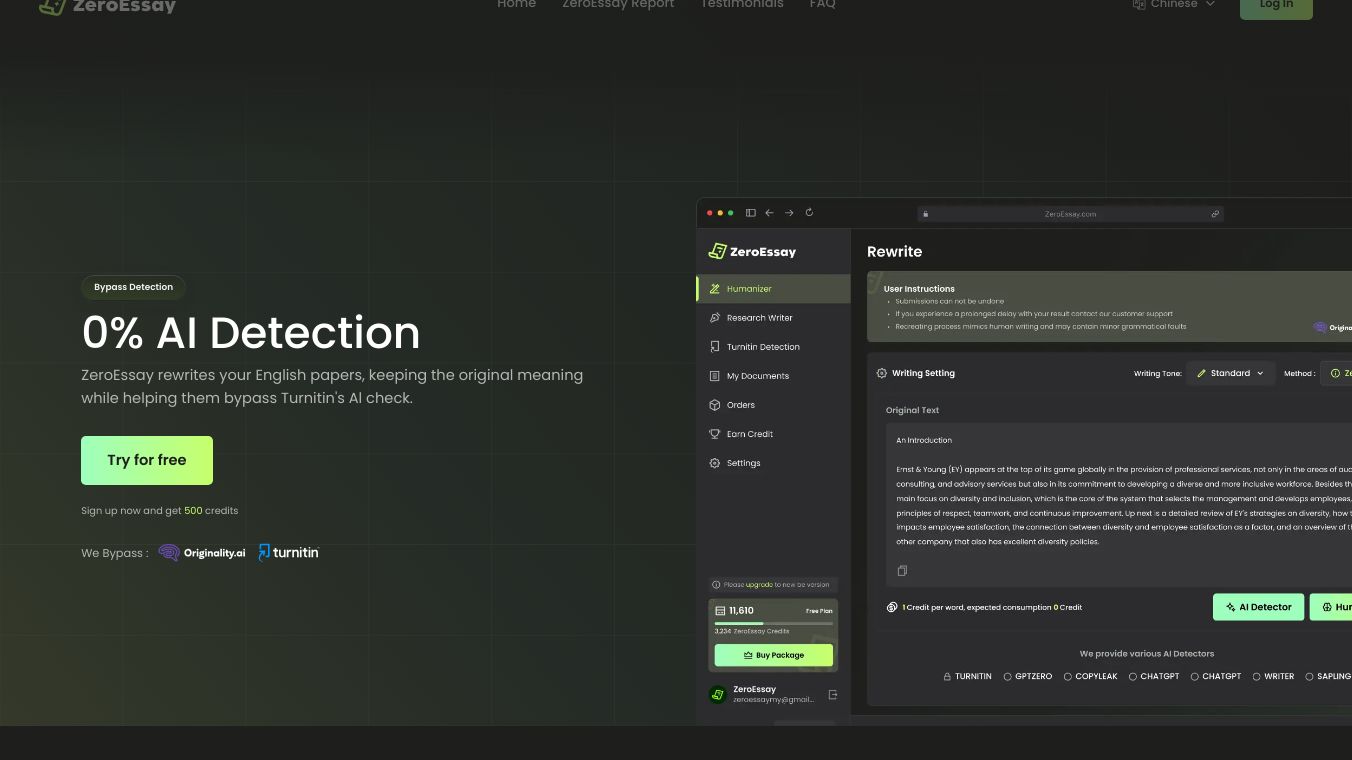The height and width of the screenshot is (760, 1352).
Task: Click Submissions can not be undone instruction
Action: (949, 301)
